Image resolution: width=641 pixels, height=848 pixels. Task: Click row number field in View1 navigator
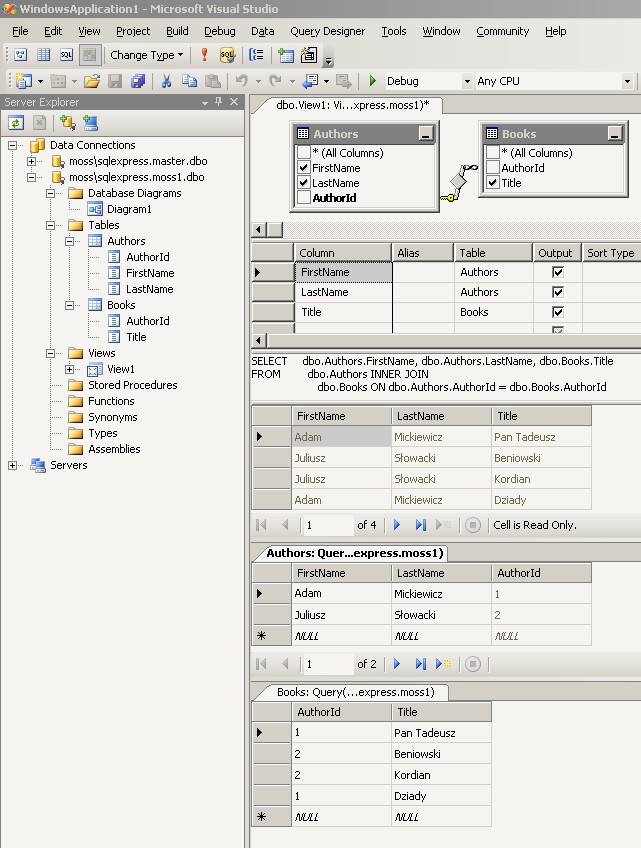(328, 525)
